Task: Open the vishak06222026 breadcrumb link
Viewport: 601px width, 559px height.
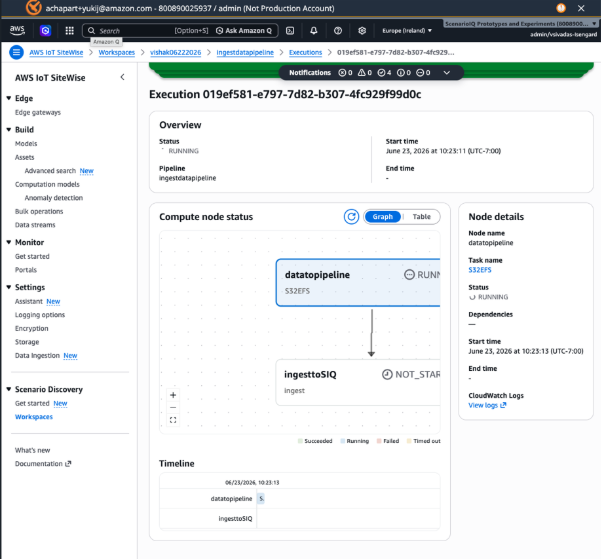Action: (x=176, y=53)
